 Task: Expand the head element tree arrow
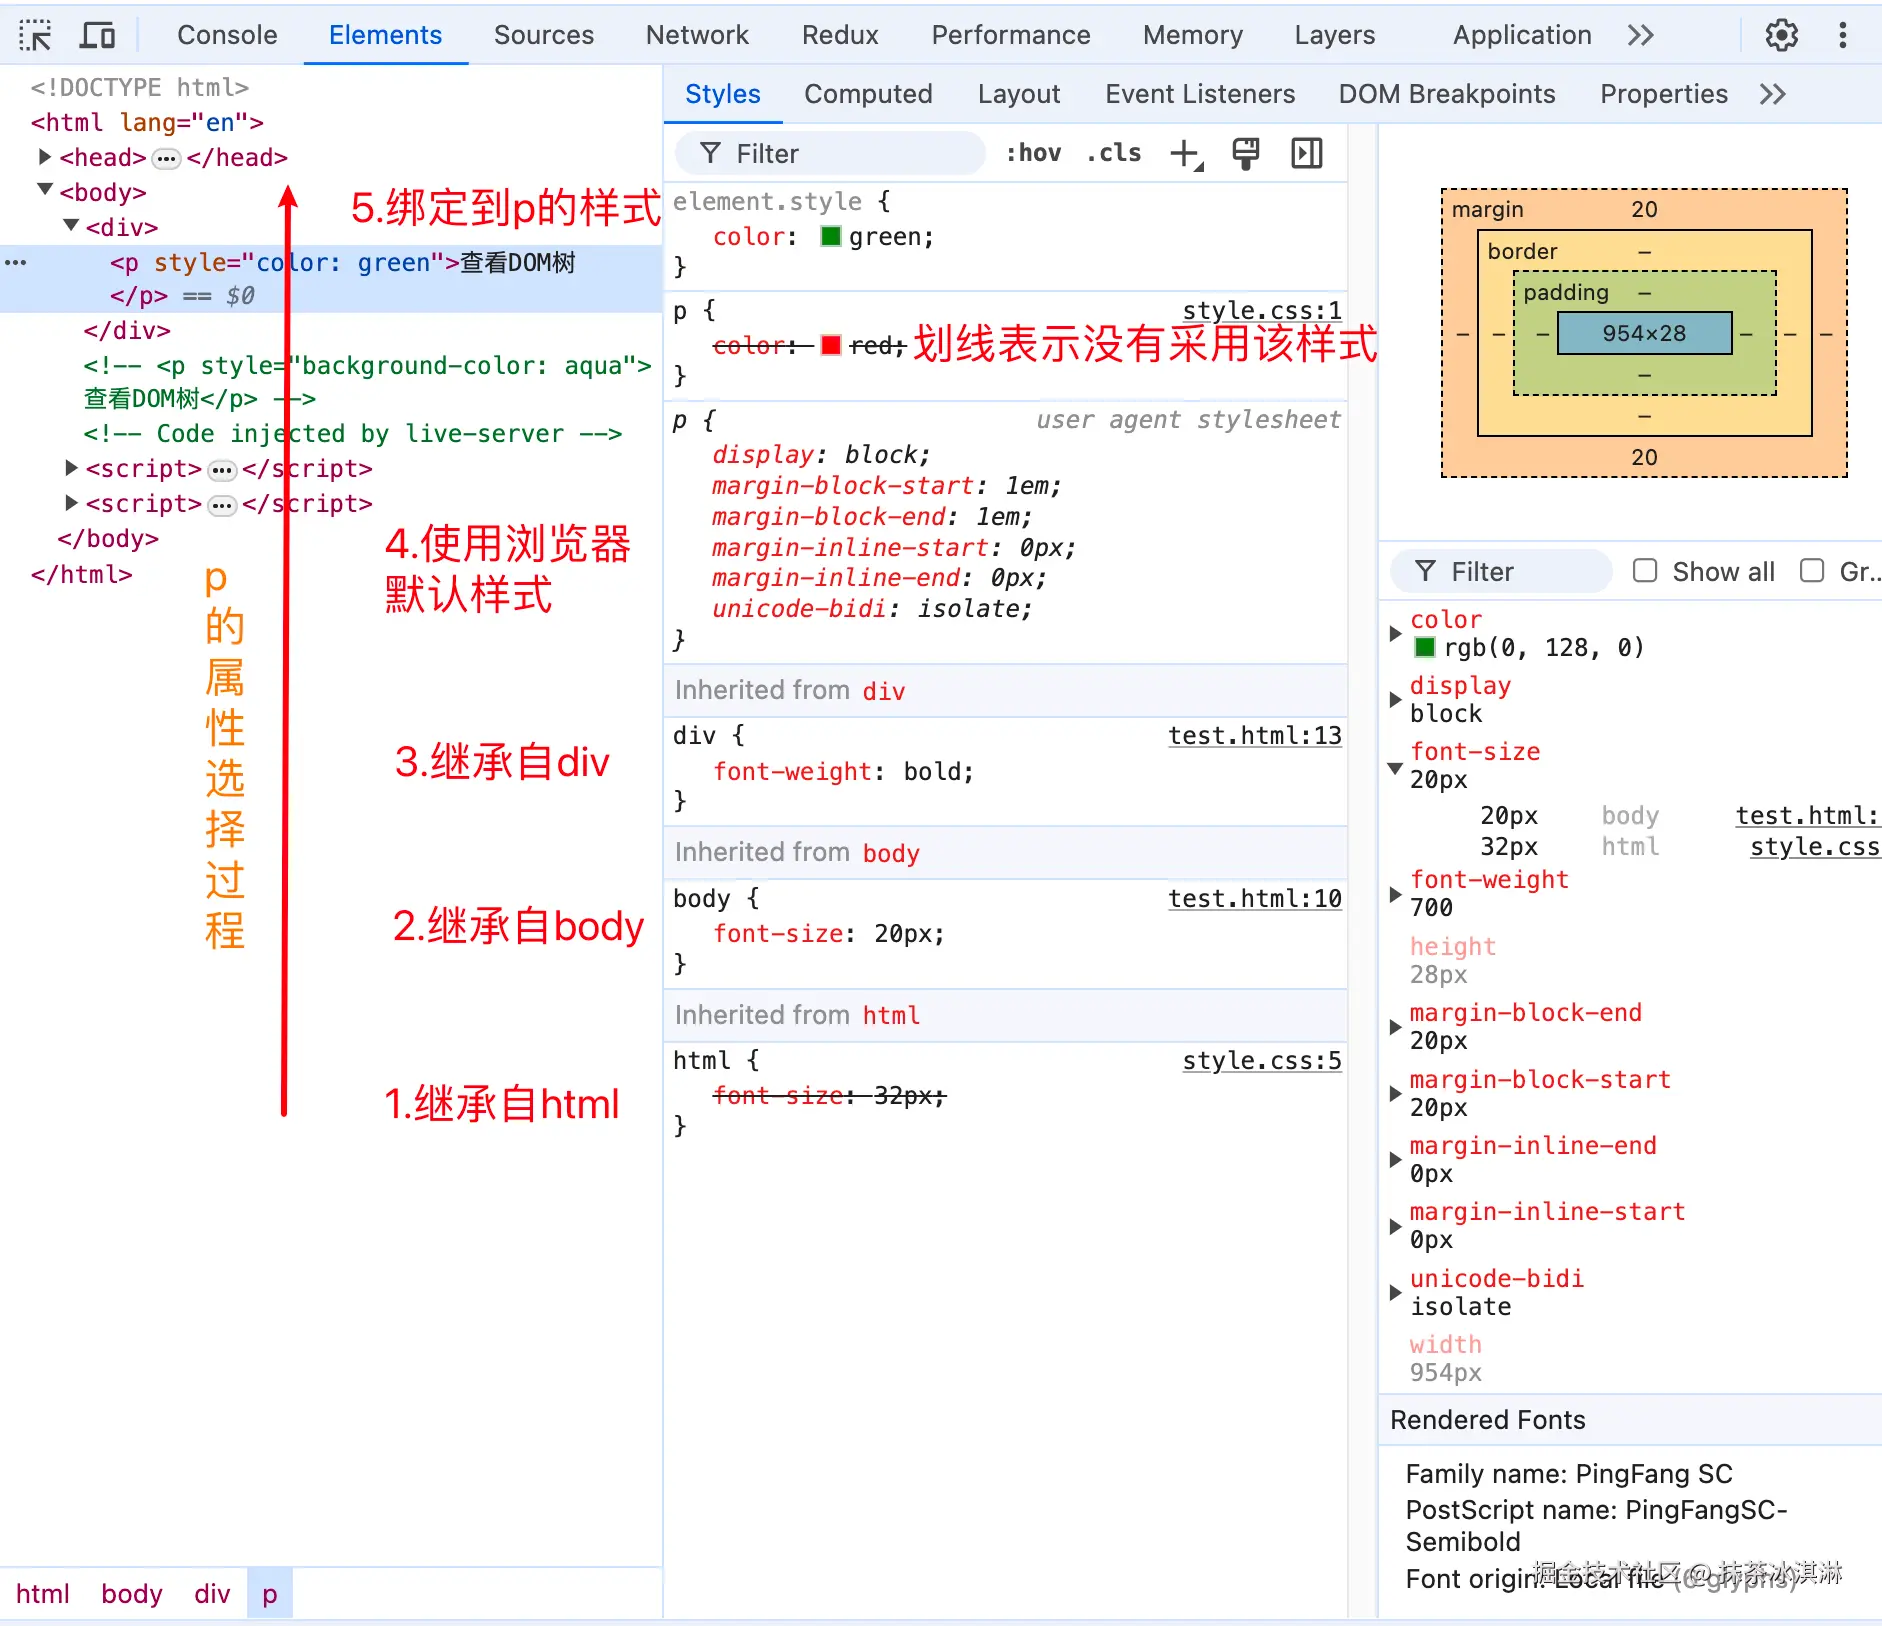coord(44,157)
